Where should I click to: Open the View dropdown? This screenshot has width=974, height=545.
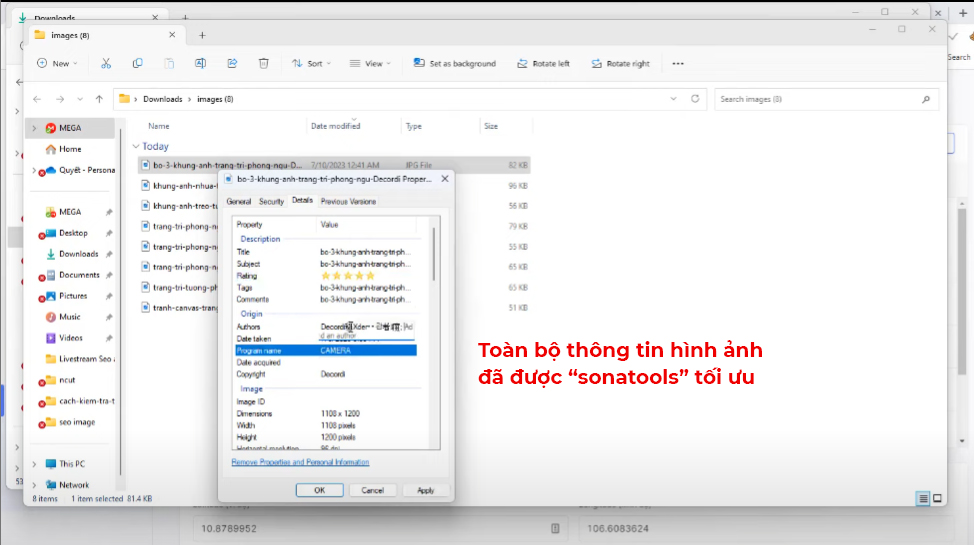point(370,63)
